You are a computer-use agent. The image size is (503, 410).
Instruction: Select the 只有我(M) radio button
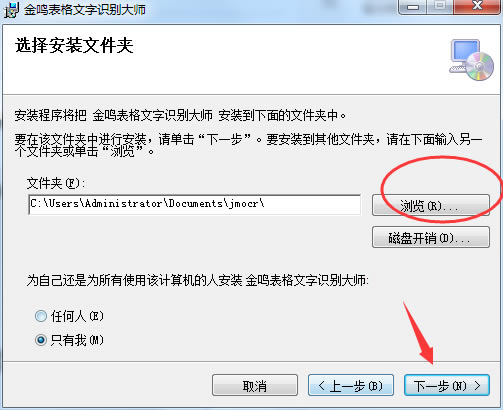[41, 340]
